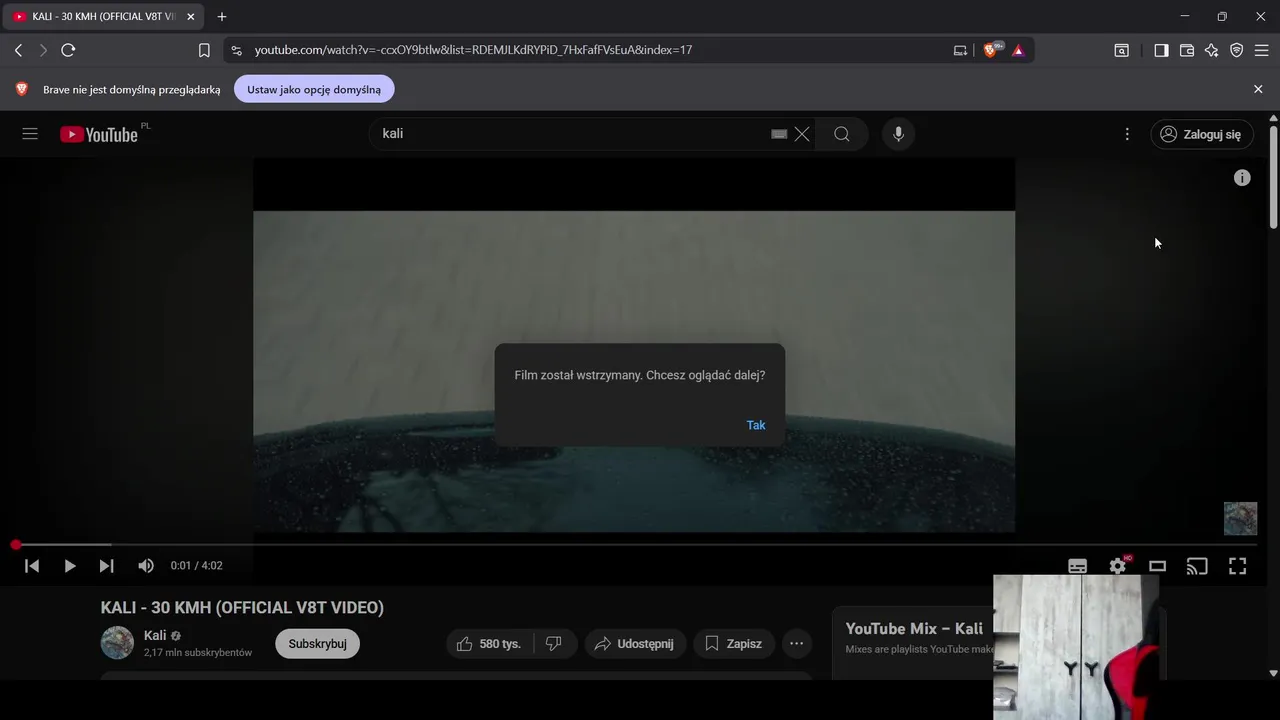Screen dimensions: 1280x720
Task: Dismiss the Brave default browser bar
Action: click(1258, 89)
